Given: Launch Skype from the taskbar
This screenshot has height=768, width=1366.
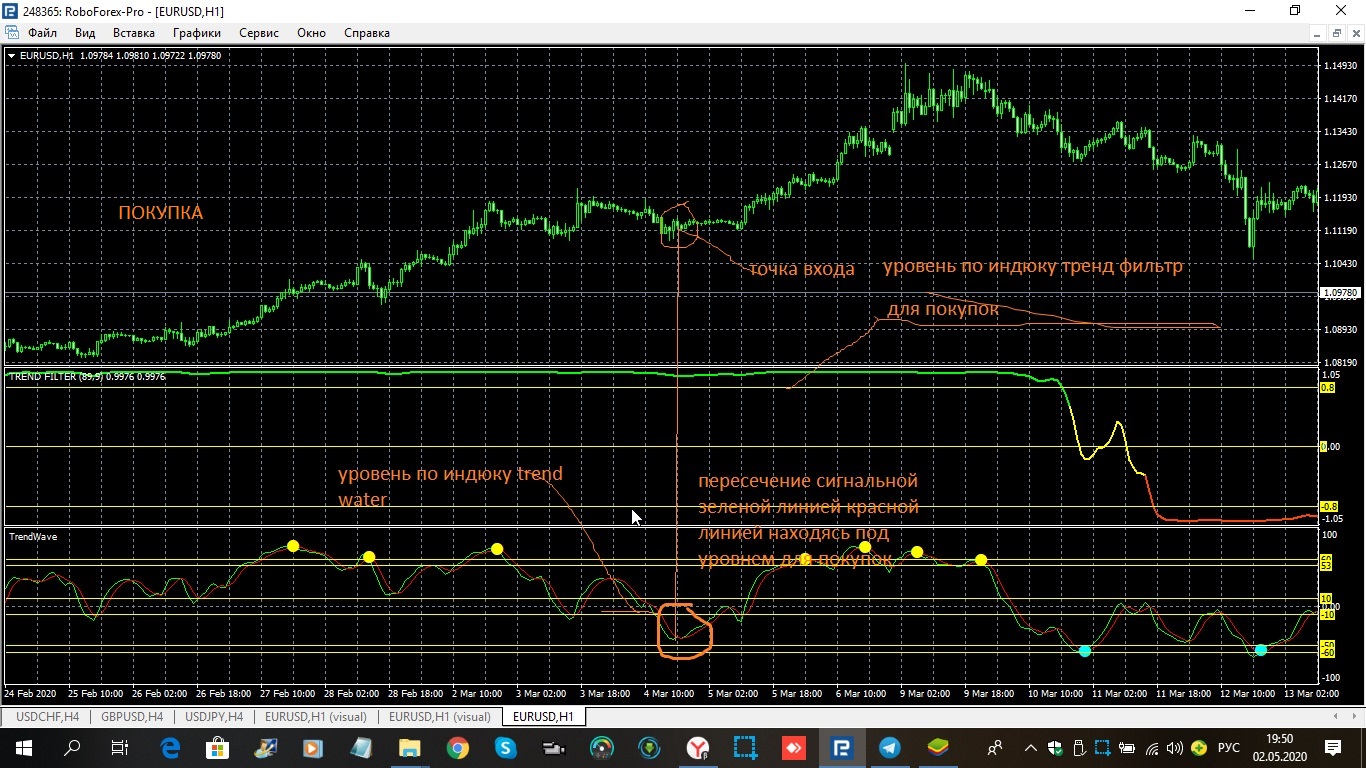Looking at the screenshot, I should click(505, 747).
